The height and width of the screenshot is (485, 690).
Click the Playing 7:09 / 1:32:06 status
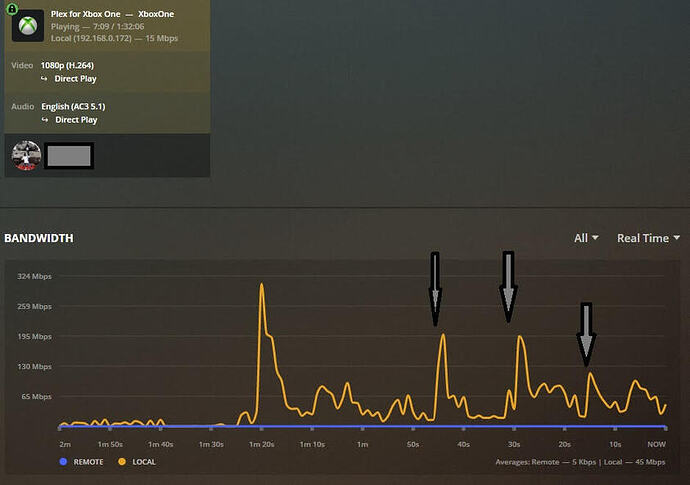pyautogui.click(x=97, y=26)
